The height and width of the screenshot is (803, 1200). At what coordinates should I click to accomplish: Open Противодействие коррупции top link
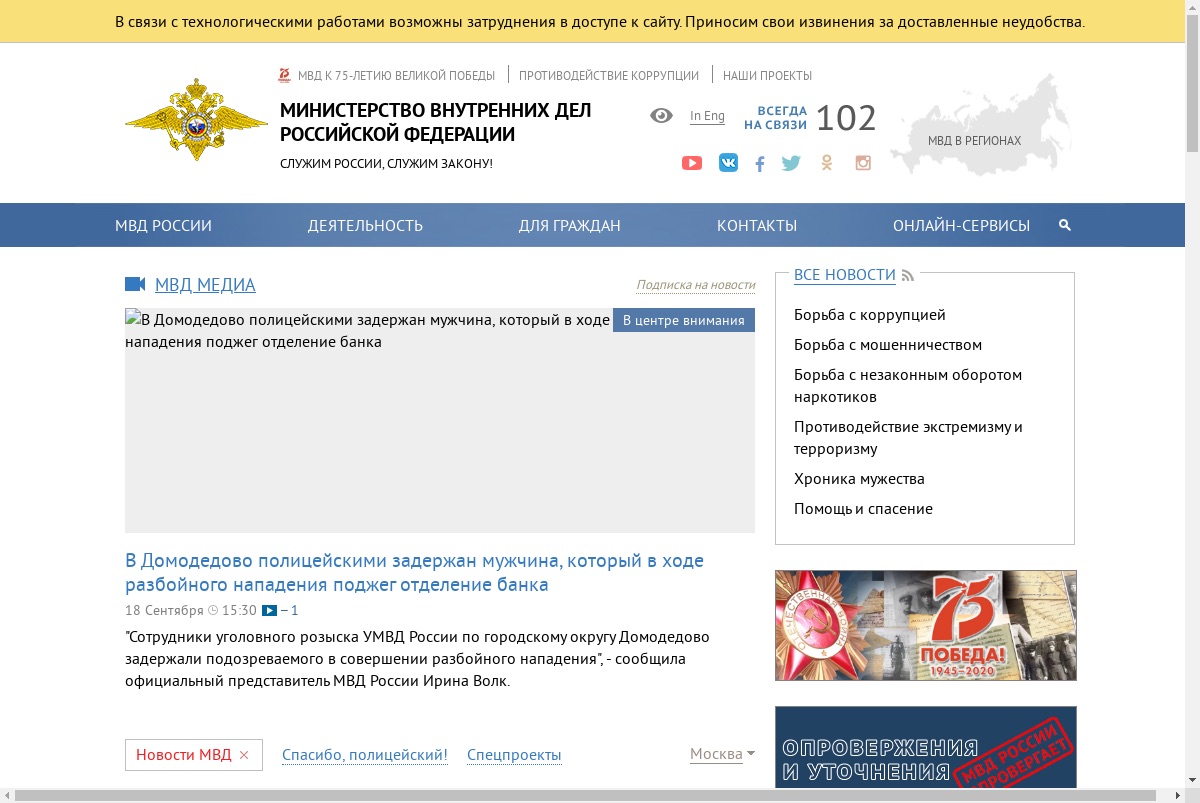point(609,75)
